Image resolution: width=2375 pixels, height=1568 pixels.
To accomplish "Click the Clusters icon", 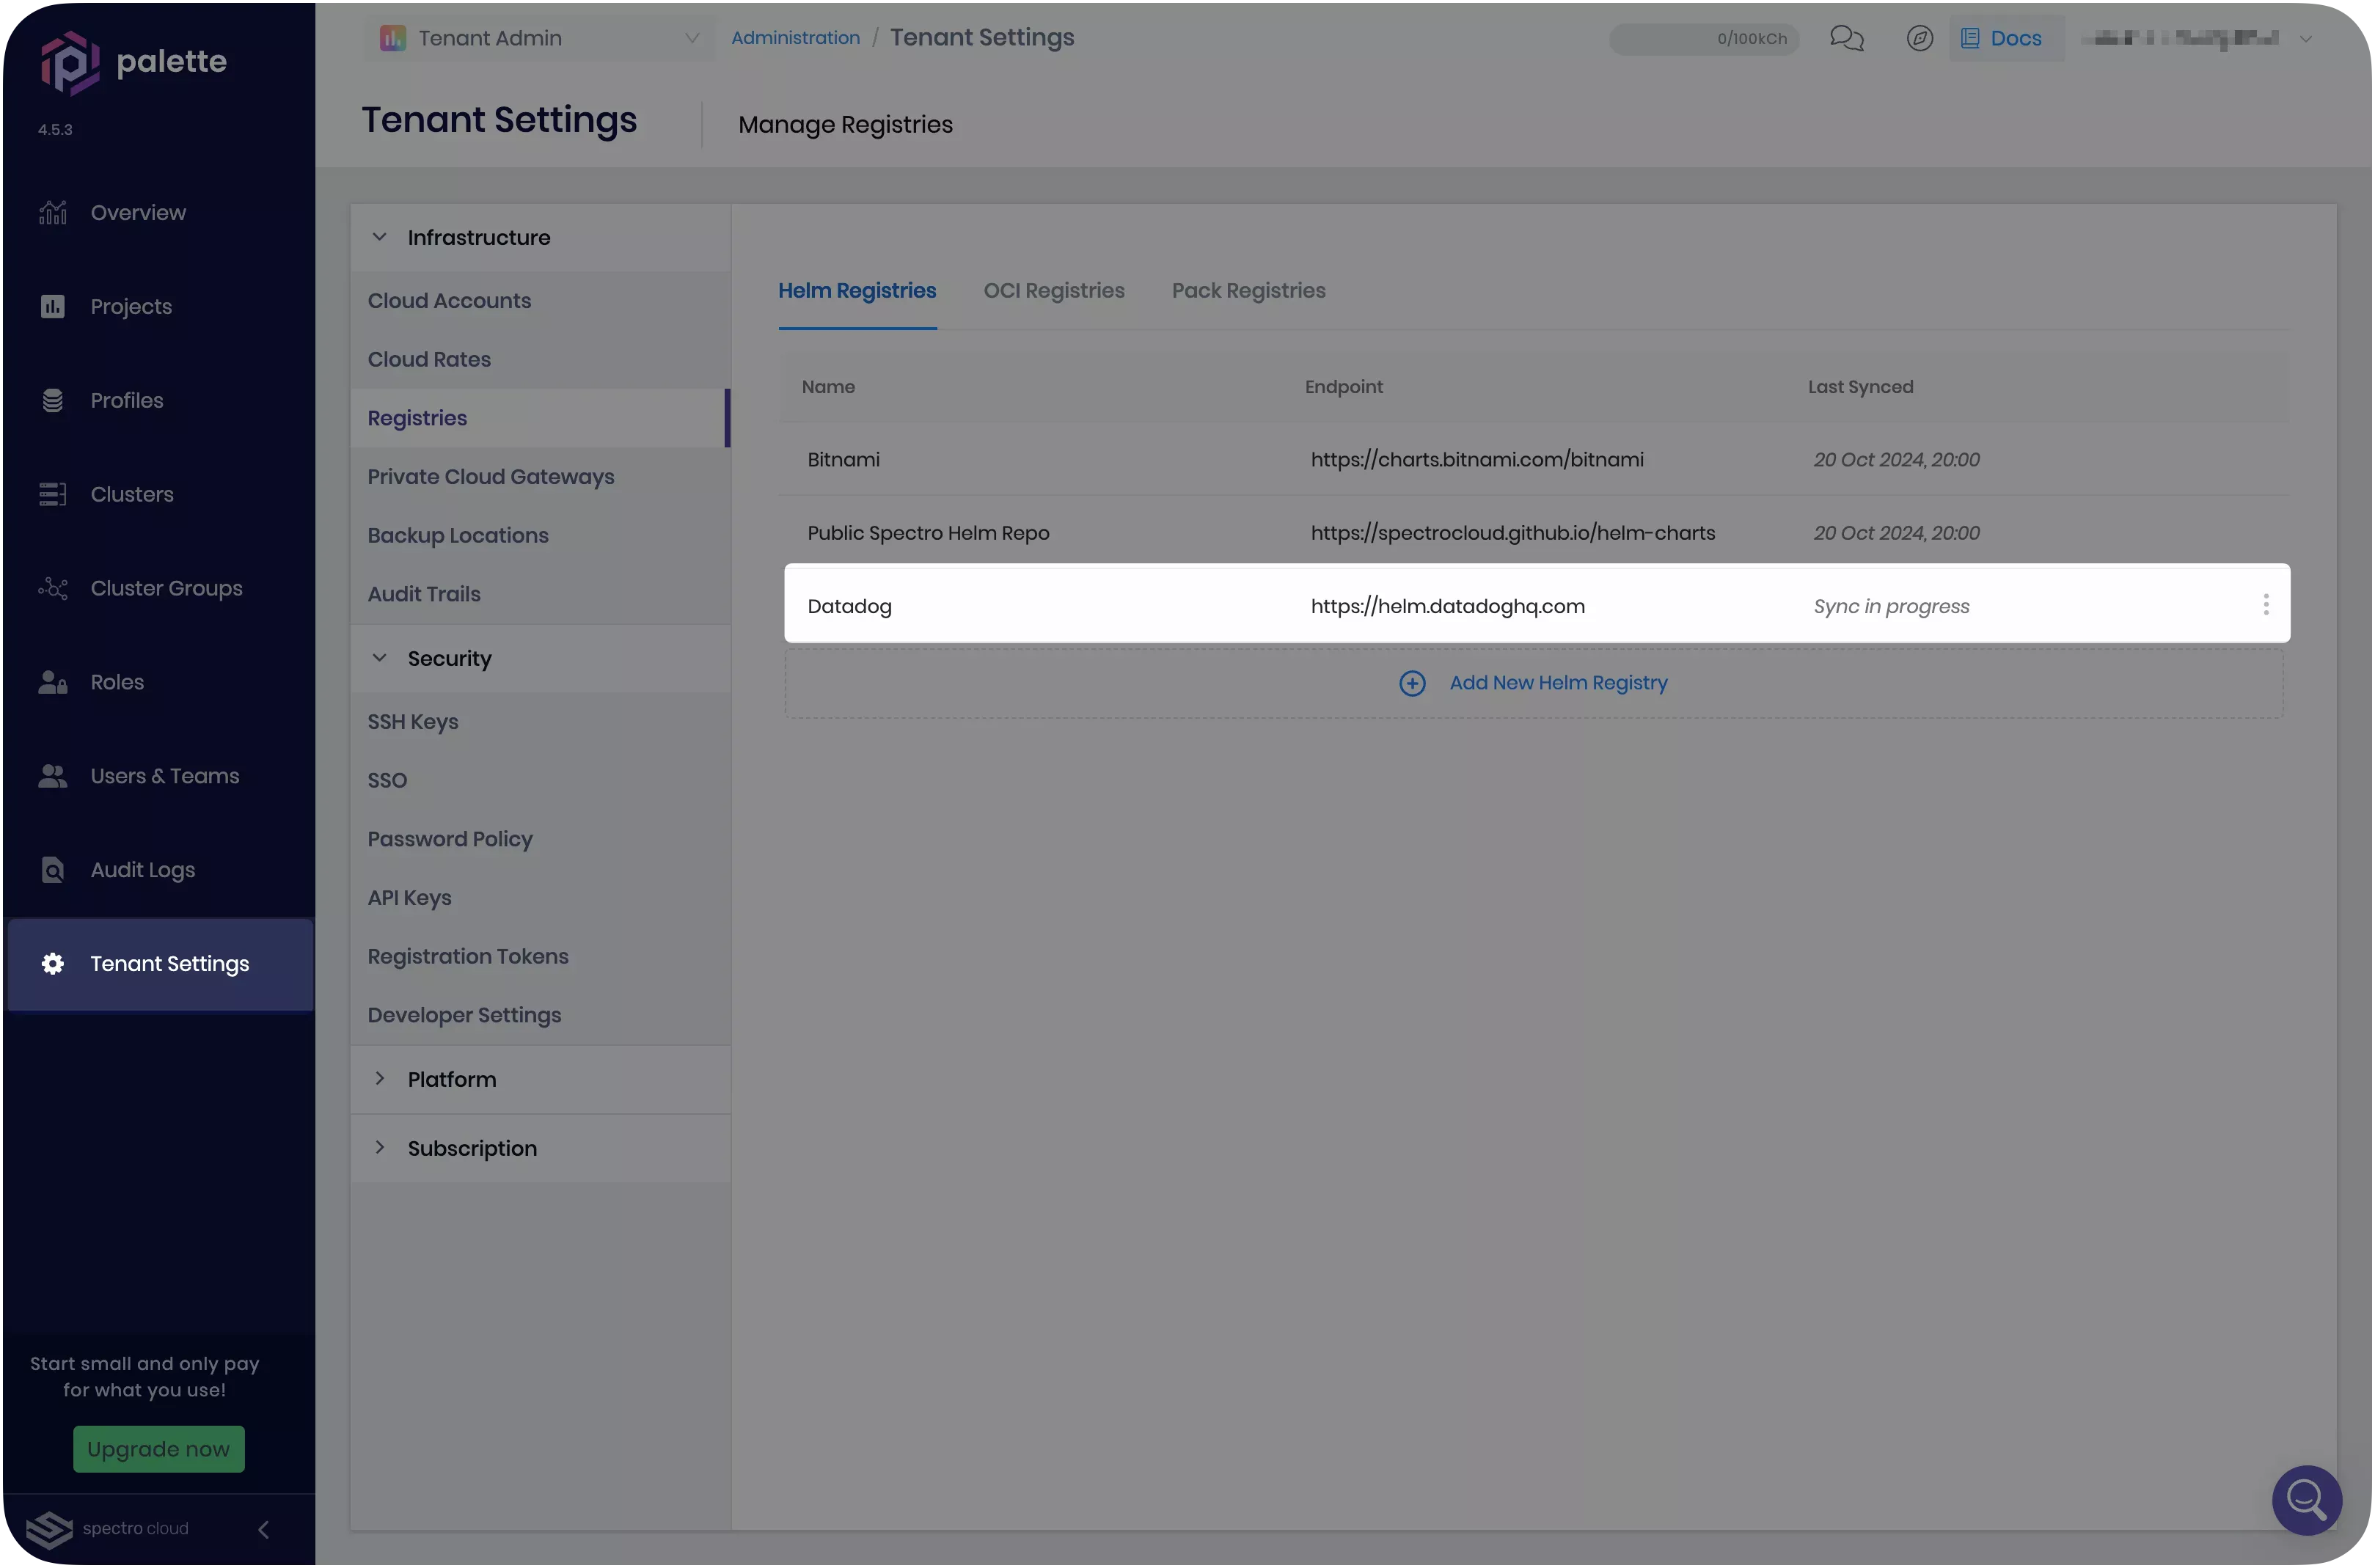I will [52, 494].
